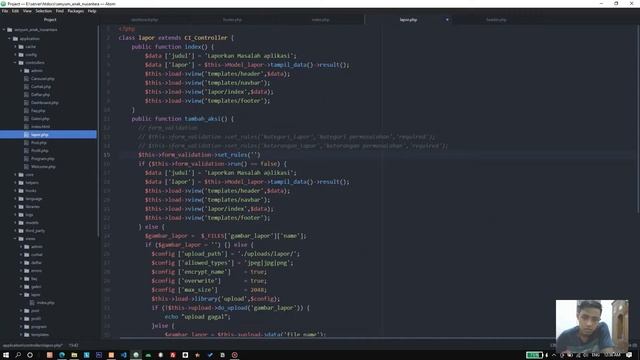Collapse the project root folder
Screen dimensions: 640x360
(x=4, y=30)
